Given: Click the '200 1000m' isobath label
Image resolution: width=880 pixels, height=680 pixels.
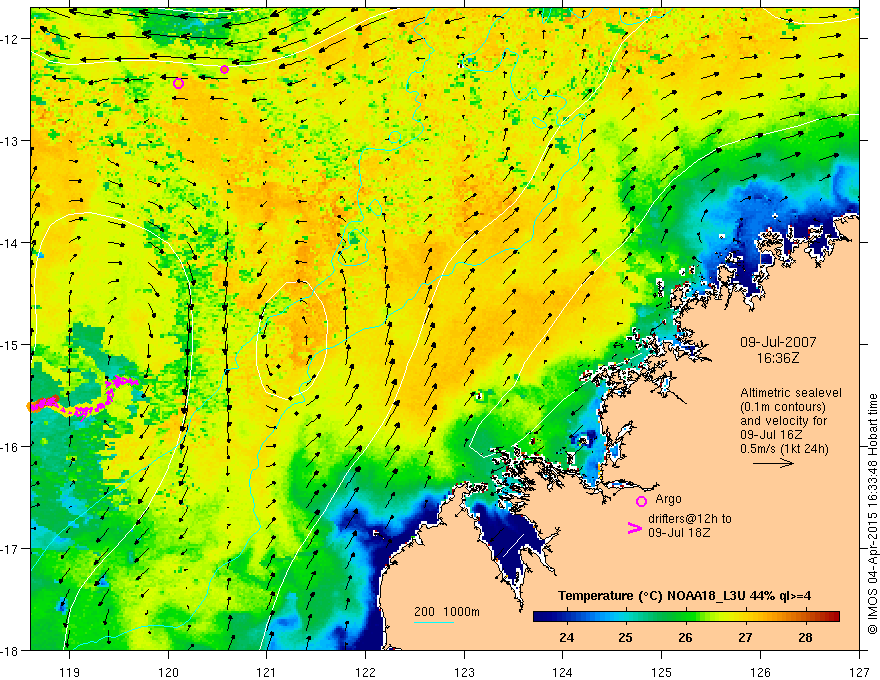Looking at the screenshot, I should click(x=447, y=612).
